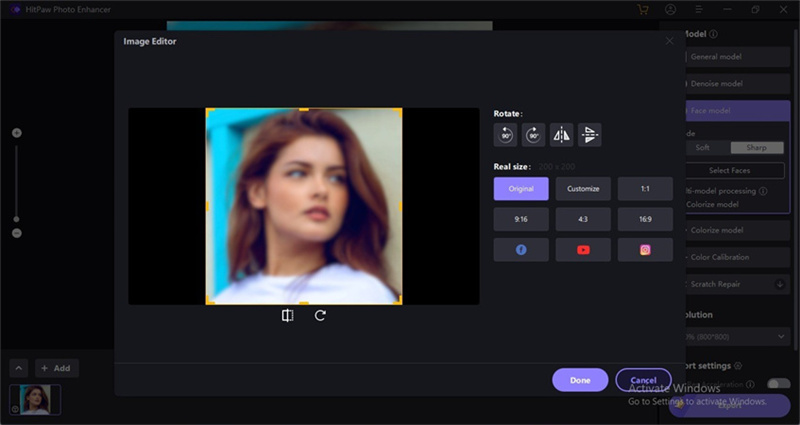Reset the crop with the circular arrow icon
This screenshot has width=800, height=425.
click(x=320, y=316)
